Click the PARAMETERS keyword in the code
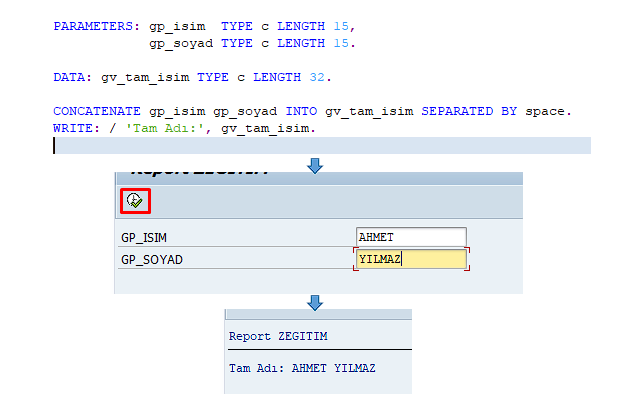 [x=95, y=26]
